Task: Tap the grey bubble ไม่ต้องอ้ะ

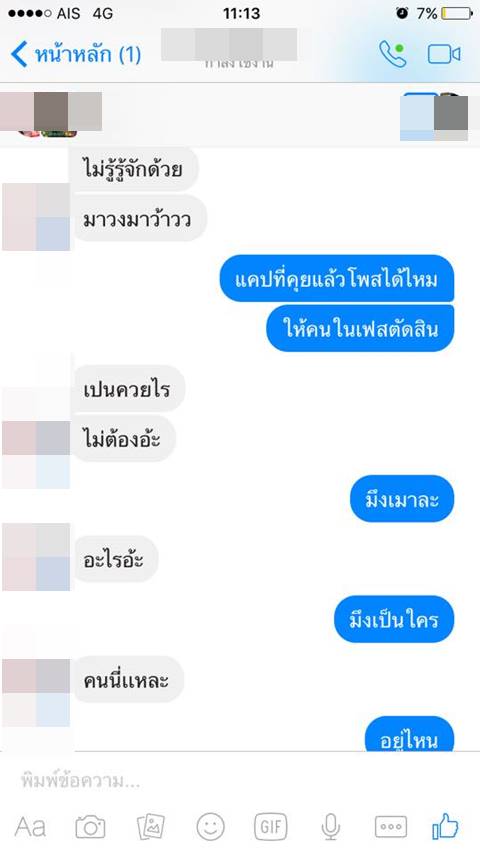Action: coord(122,438)
